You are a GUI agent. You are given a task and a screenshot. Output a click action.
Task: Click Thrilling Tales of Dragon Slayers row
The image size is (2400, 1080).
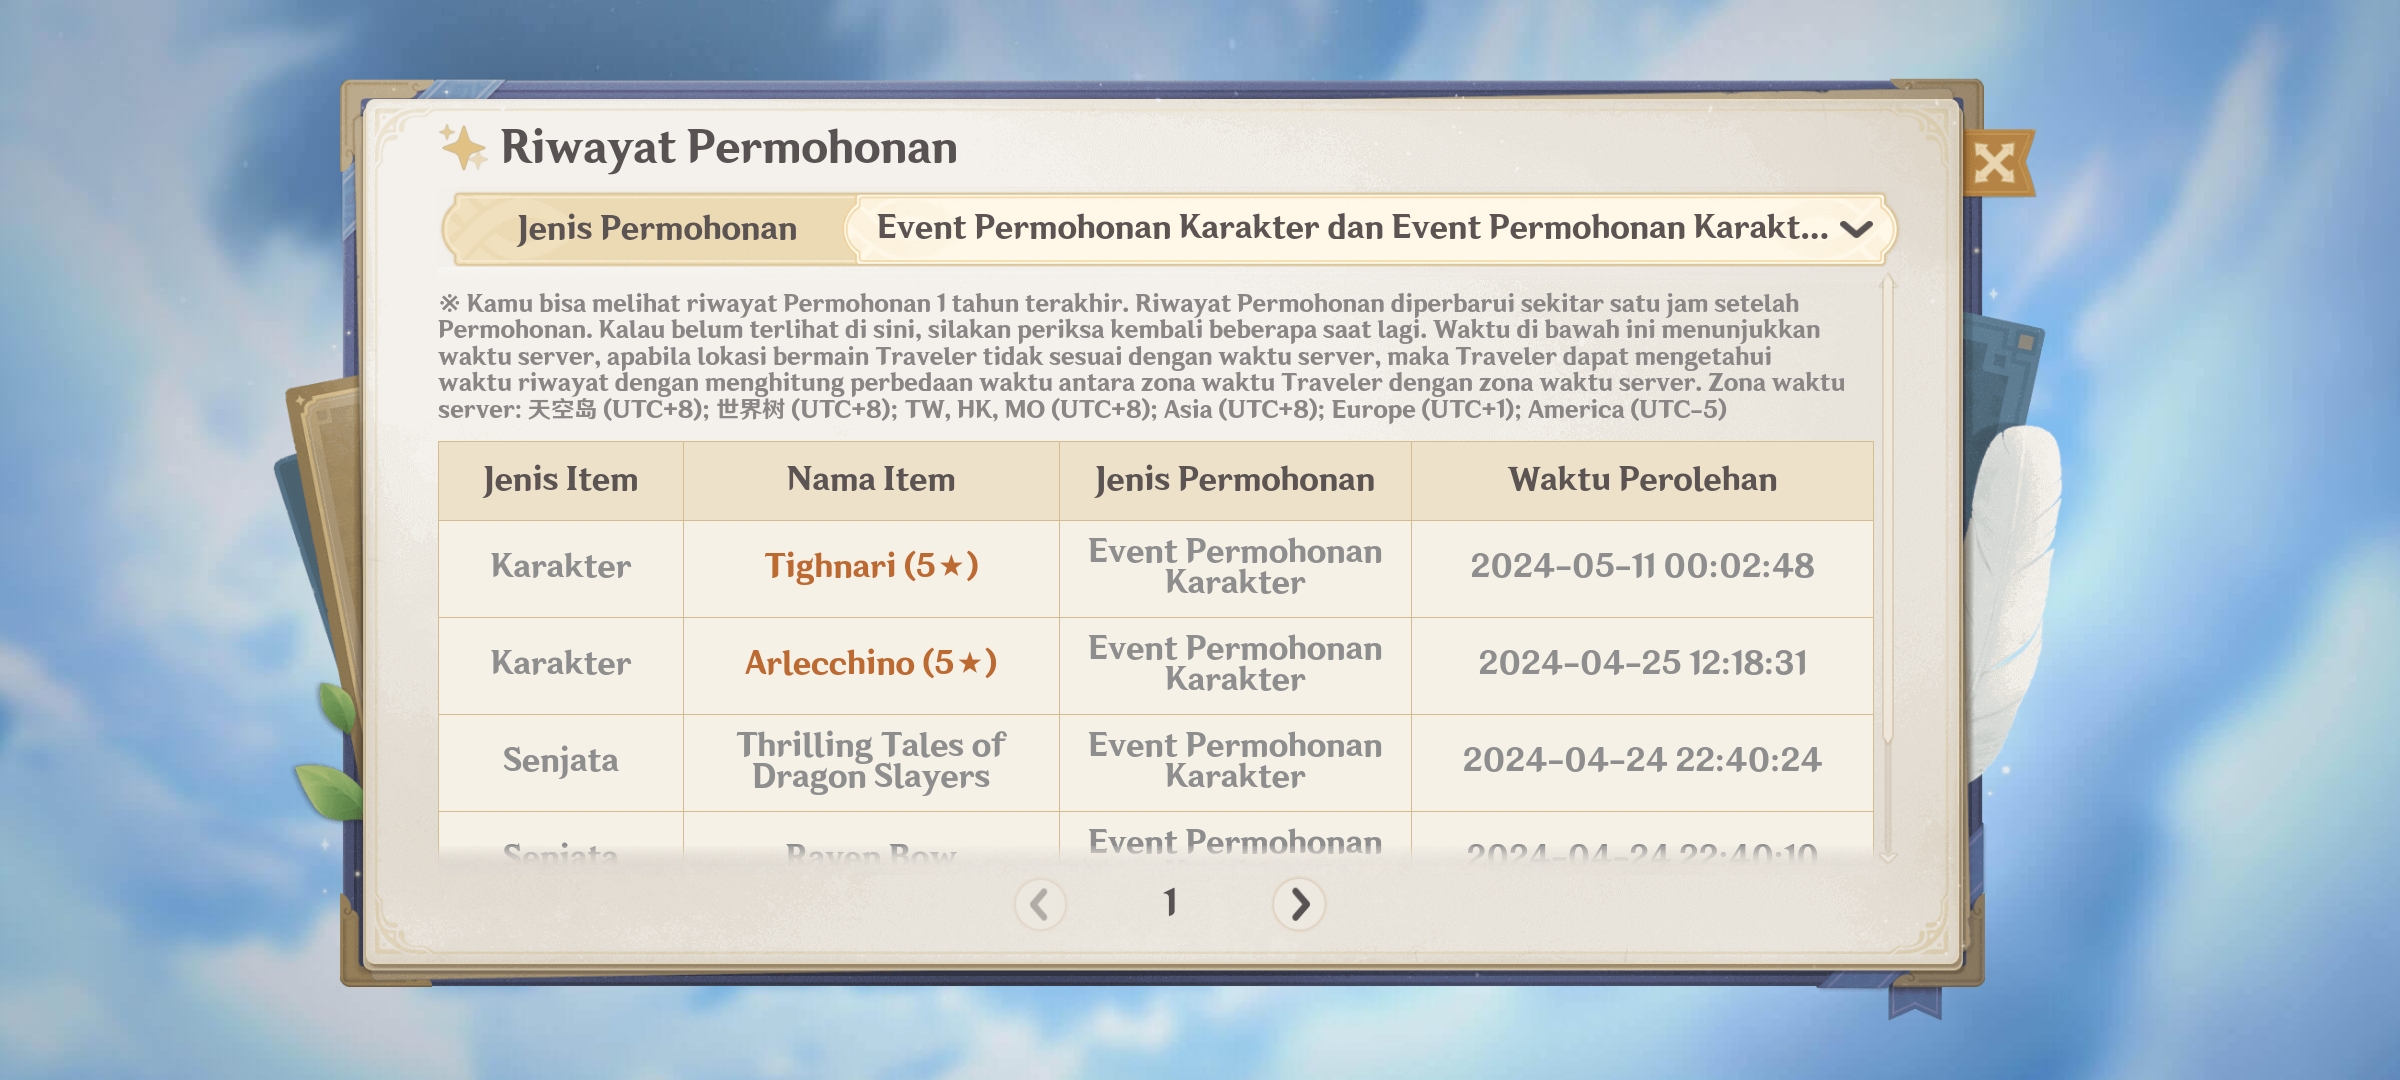[1155, 762]
